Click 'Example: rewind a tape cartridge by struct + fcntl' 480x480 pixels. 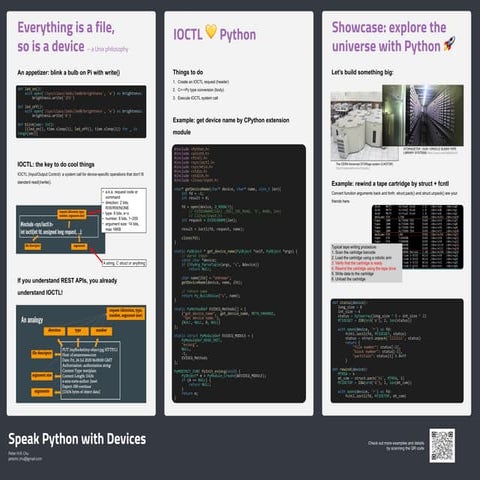[x=390, y=184]
